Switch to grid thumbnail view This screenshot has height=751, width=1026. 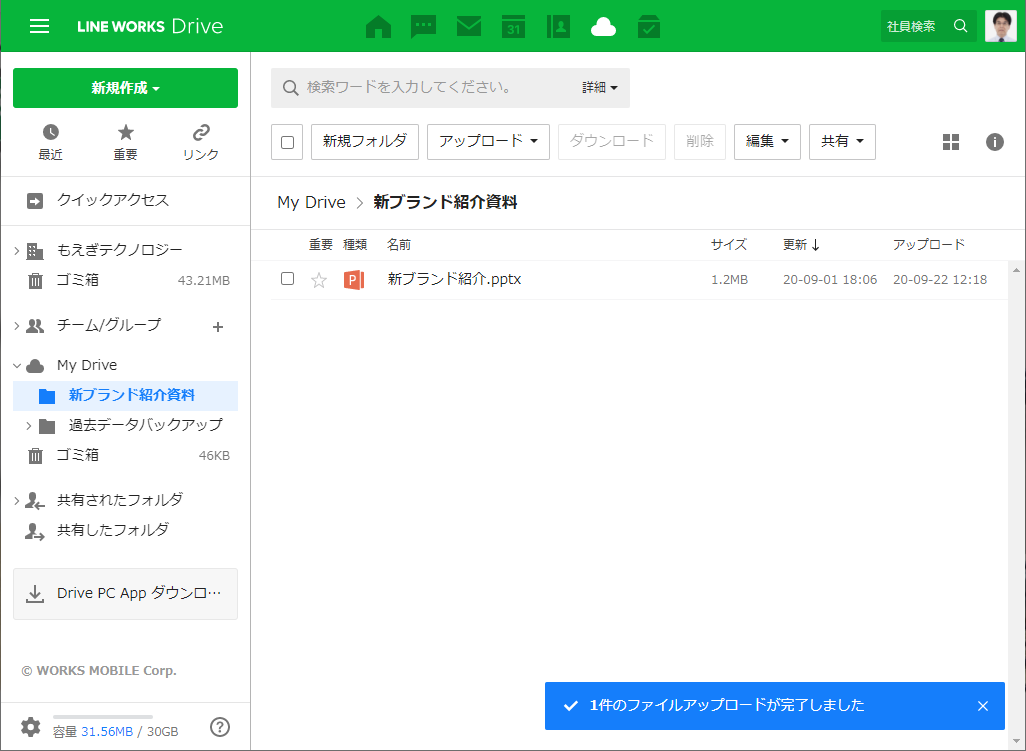[951, 142]
